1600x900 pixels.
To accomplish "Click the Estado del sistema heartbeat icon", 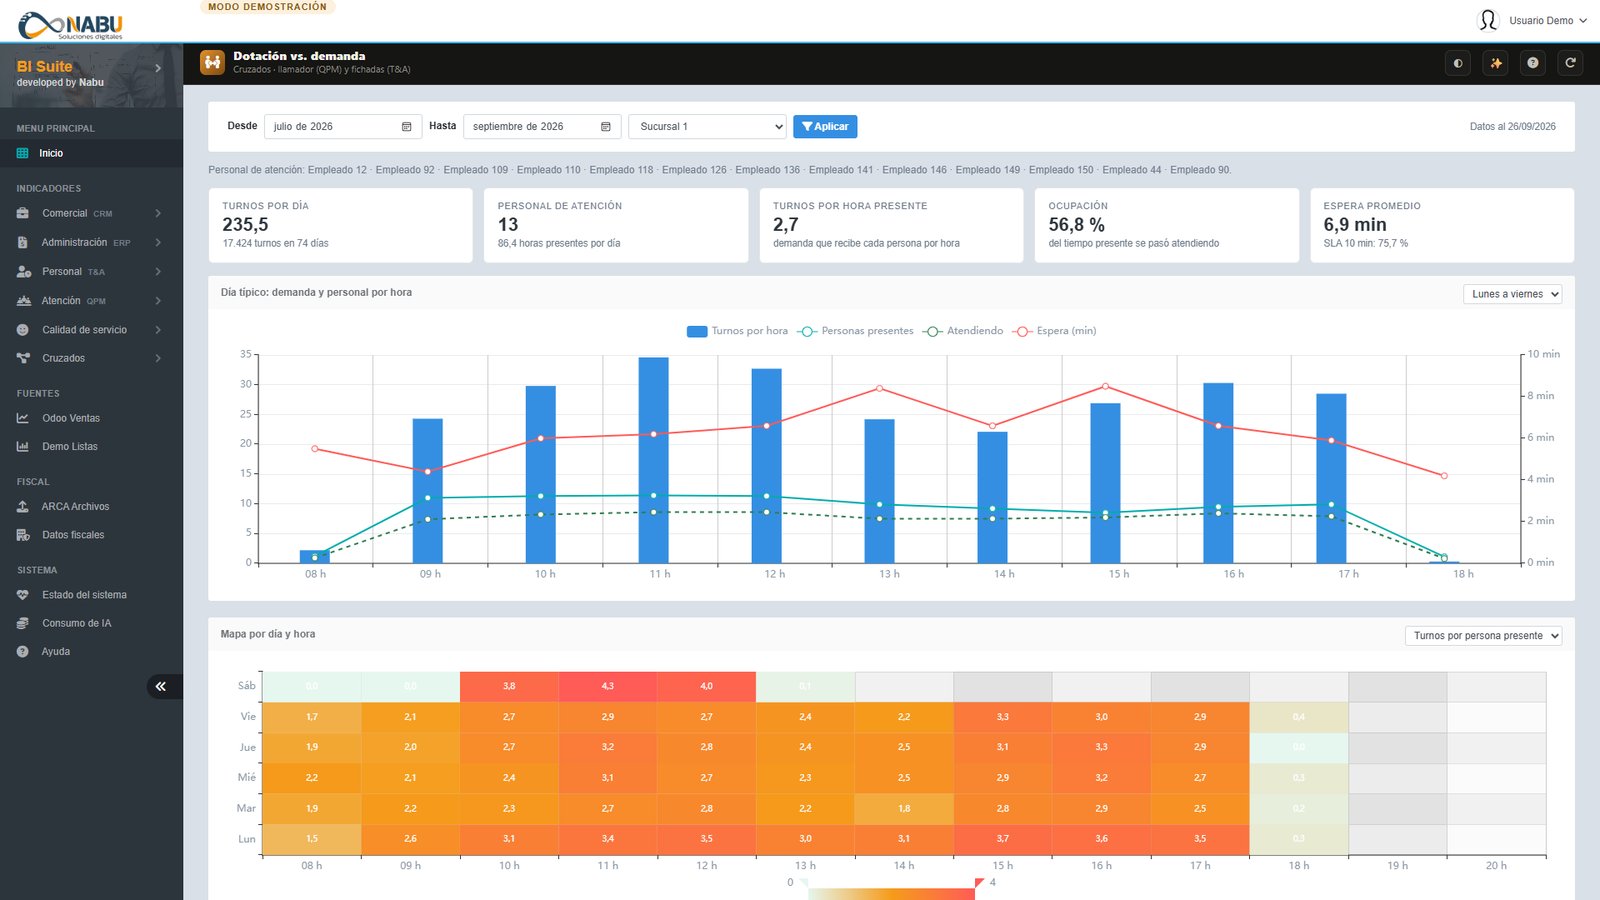I will click(x=23, y=595).
